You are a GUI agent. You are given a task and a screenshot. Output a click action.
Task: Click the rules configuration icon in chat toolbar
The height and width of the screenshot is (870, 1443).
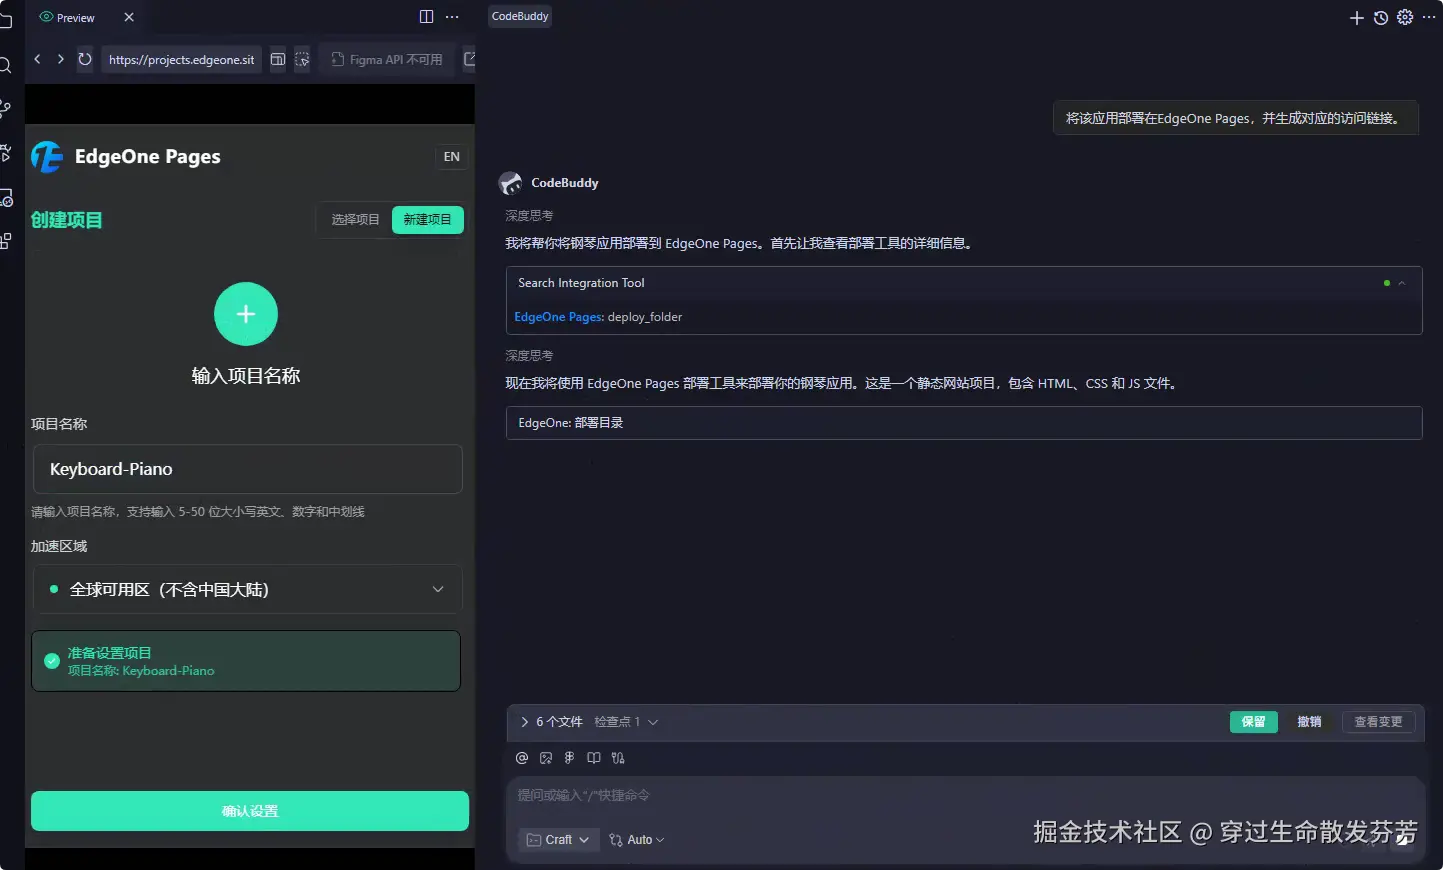tap(618, 758)
